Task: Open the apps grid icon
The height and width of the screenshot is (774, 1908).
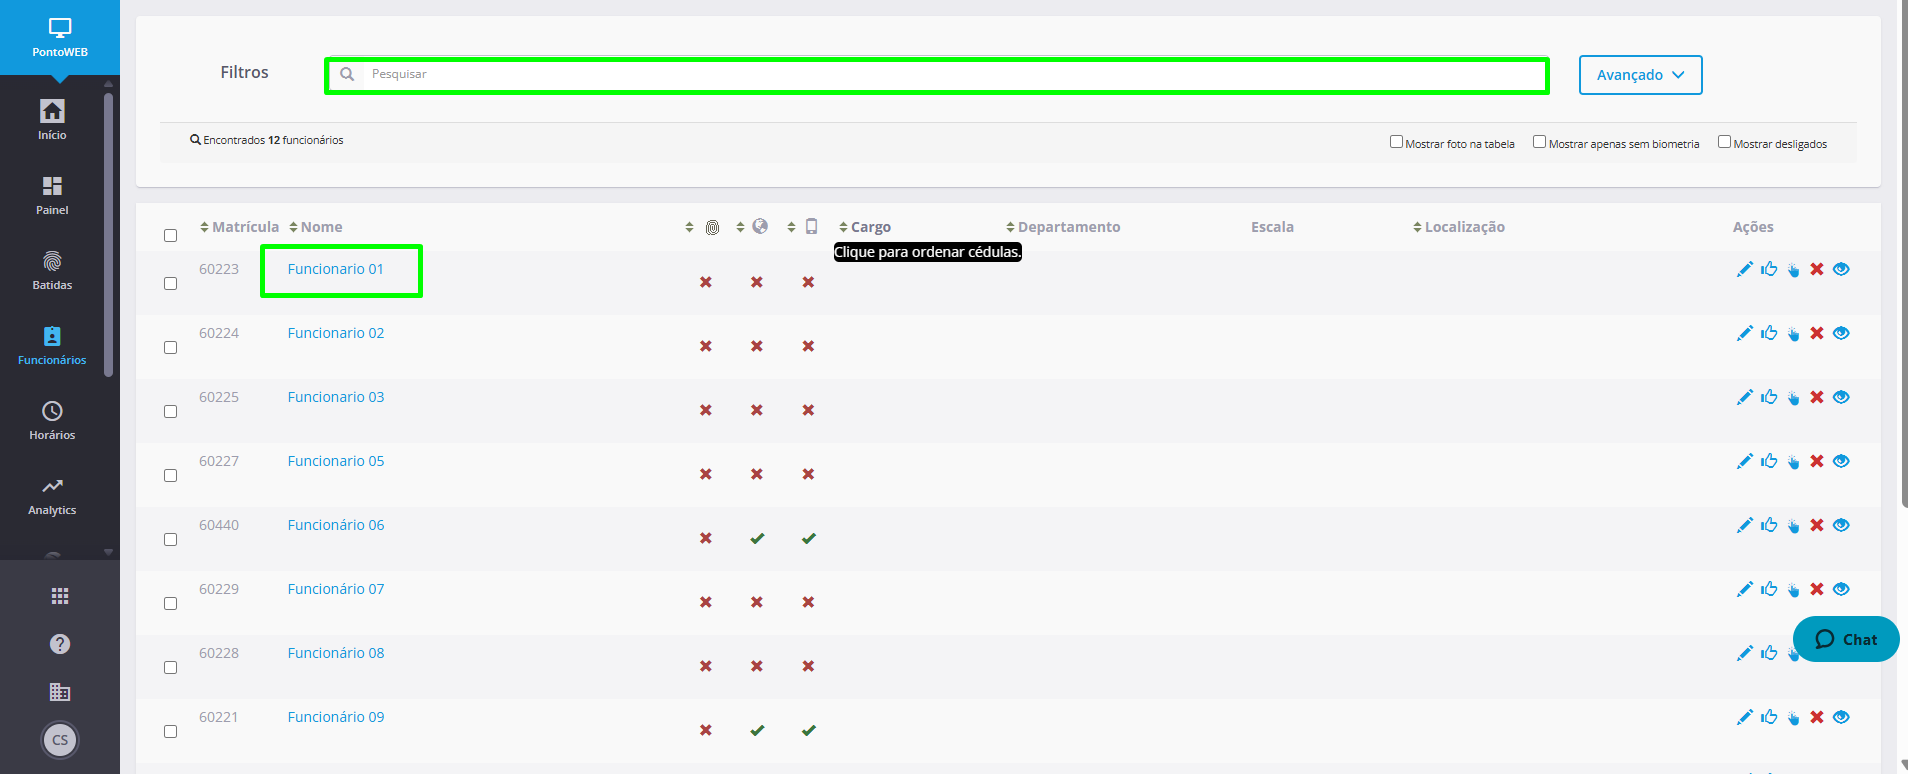Action: coord(60,596)
